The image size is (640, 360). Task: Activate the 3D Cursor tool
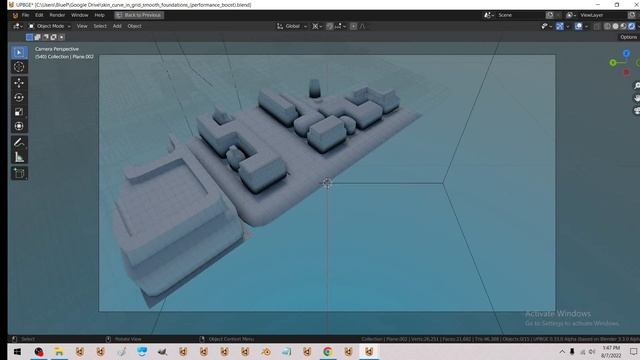pyautogui.click(x=19, y=67)
